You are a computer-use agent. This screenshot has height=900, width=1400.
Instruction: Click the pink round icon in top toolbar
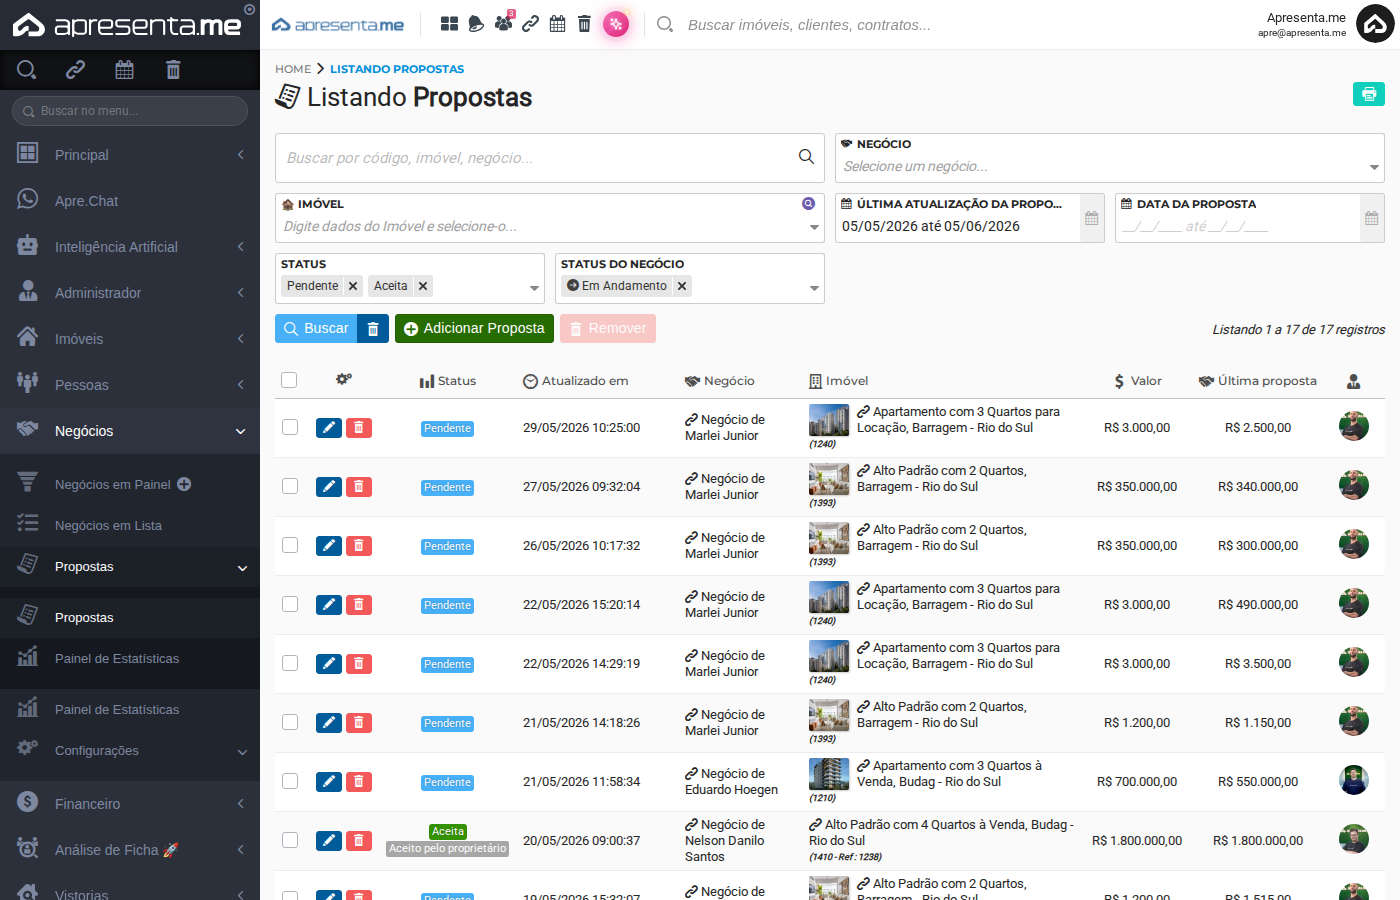click(x=616, y=24)
